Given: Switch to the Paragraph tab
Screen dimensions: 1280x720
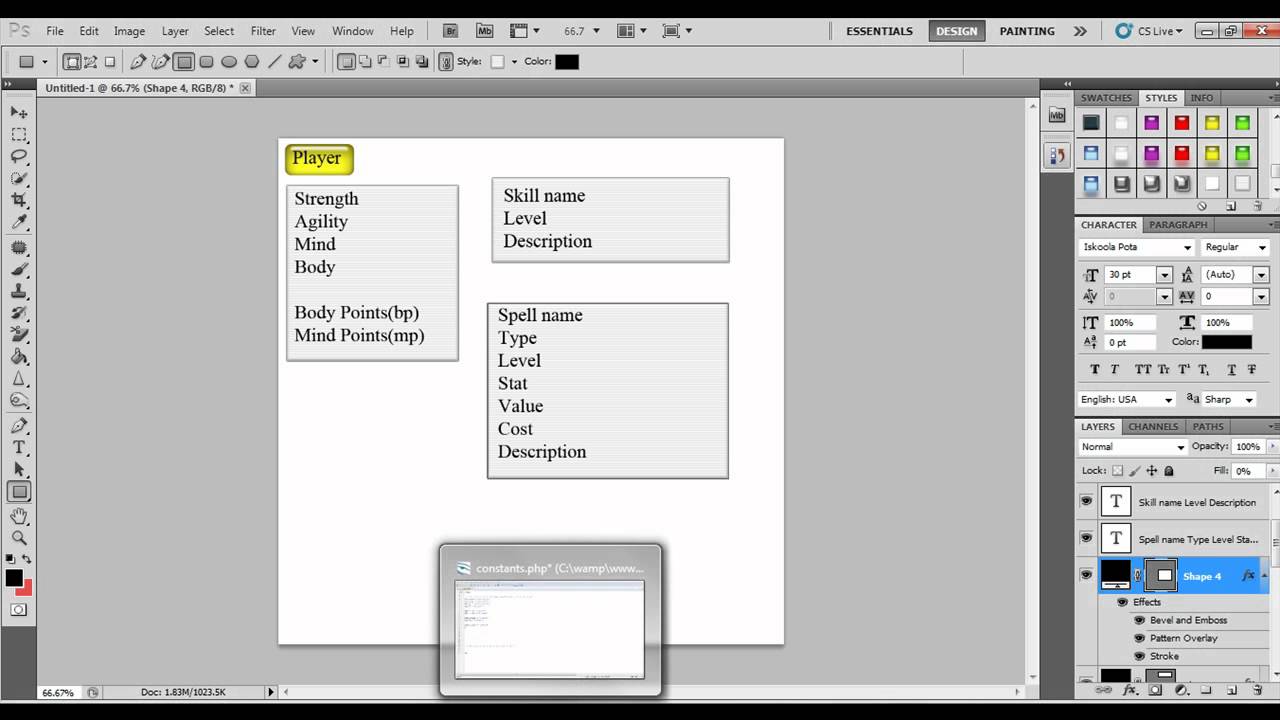Looking at the screenshot, I should (x=1178, y=225).
